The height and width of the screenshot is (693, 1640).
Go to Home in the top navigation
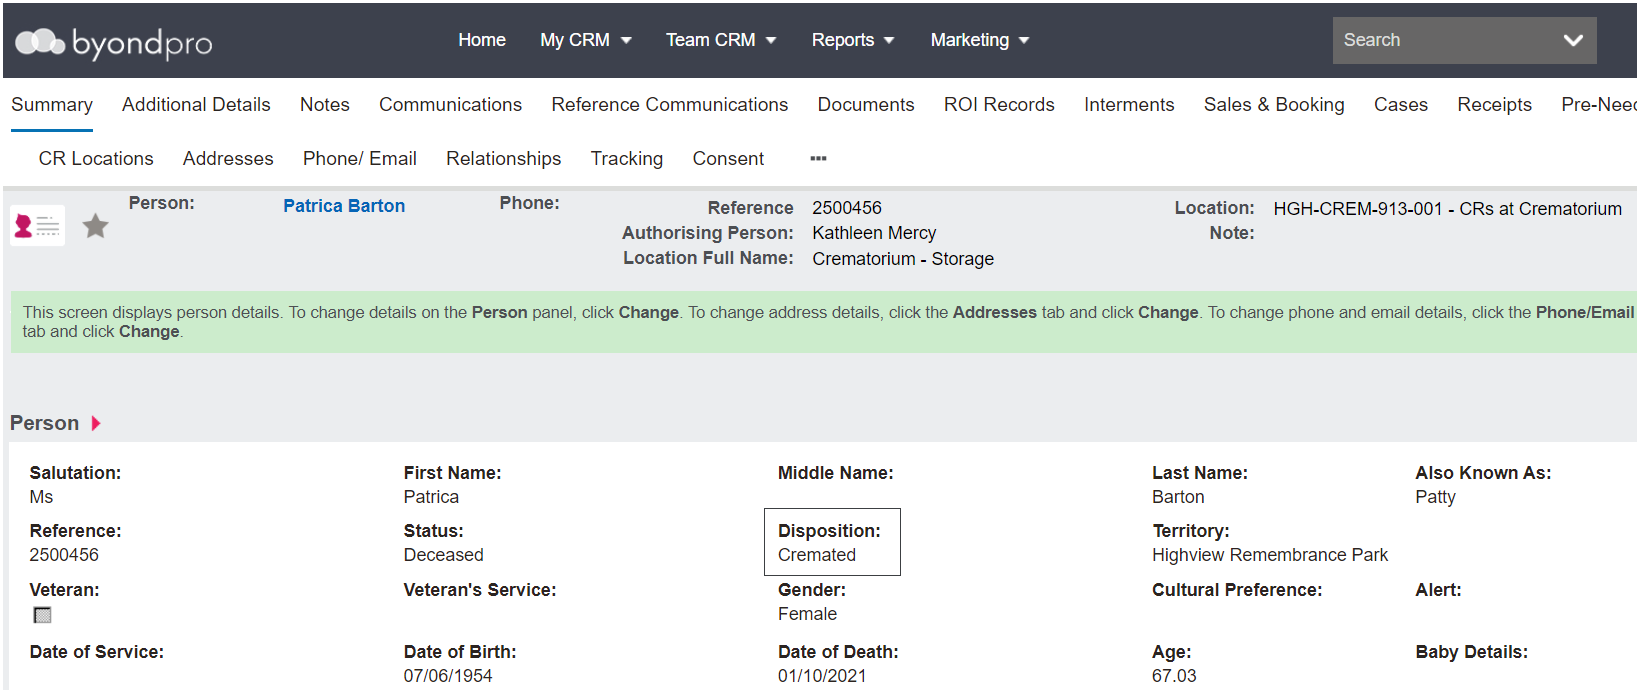pos(482,40)
